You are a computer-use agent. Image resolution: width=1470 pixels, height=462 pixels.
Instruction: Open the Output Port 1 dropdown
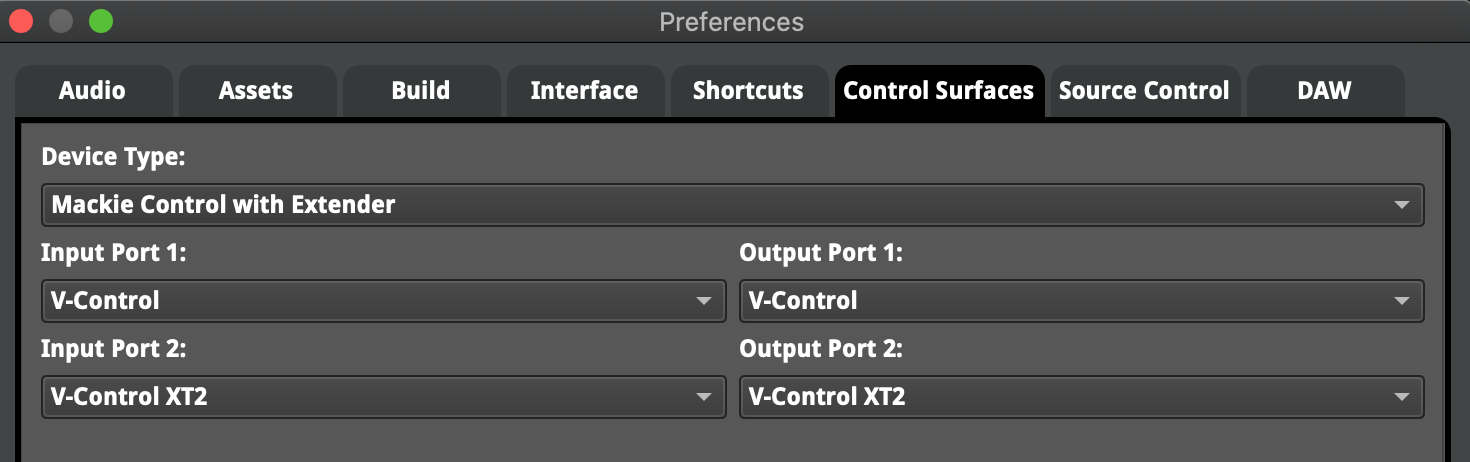(x=1081, y=300)
